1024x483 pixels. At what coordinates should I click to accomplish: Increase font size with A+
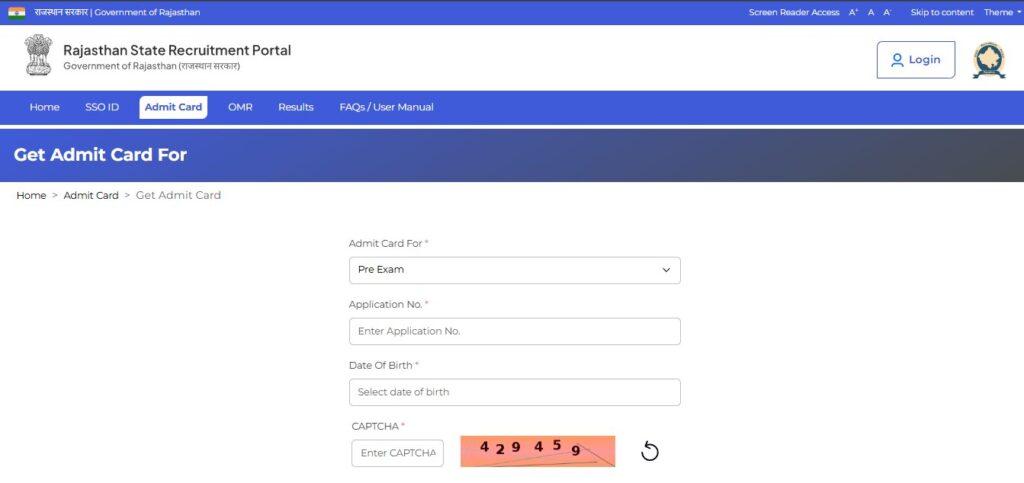point(854,12)
